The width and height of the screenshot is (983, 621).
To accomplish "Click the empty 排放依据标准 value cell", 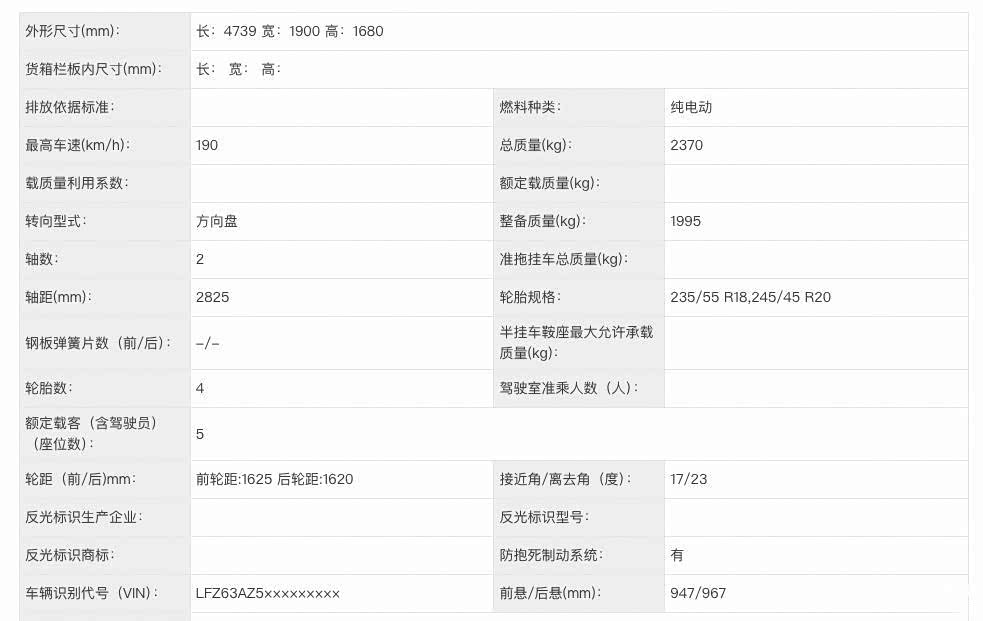I will click(340, 107).
